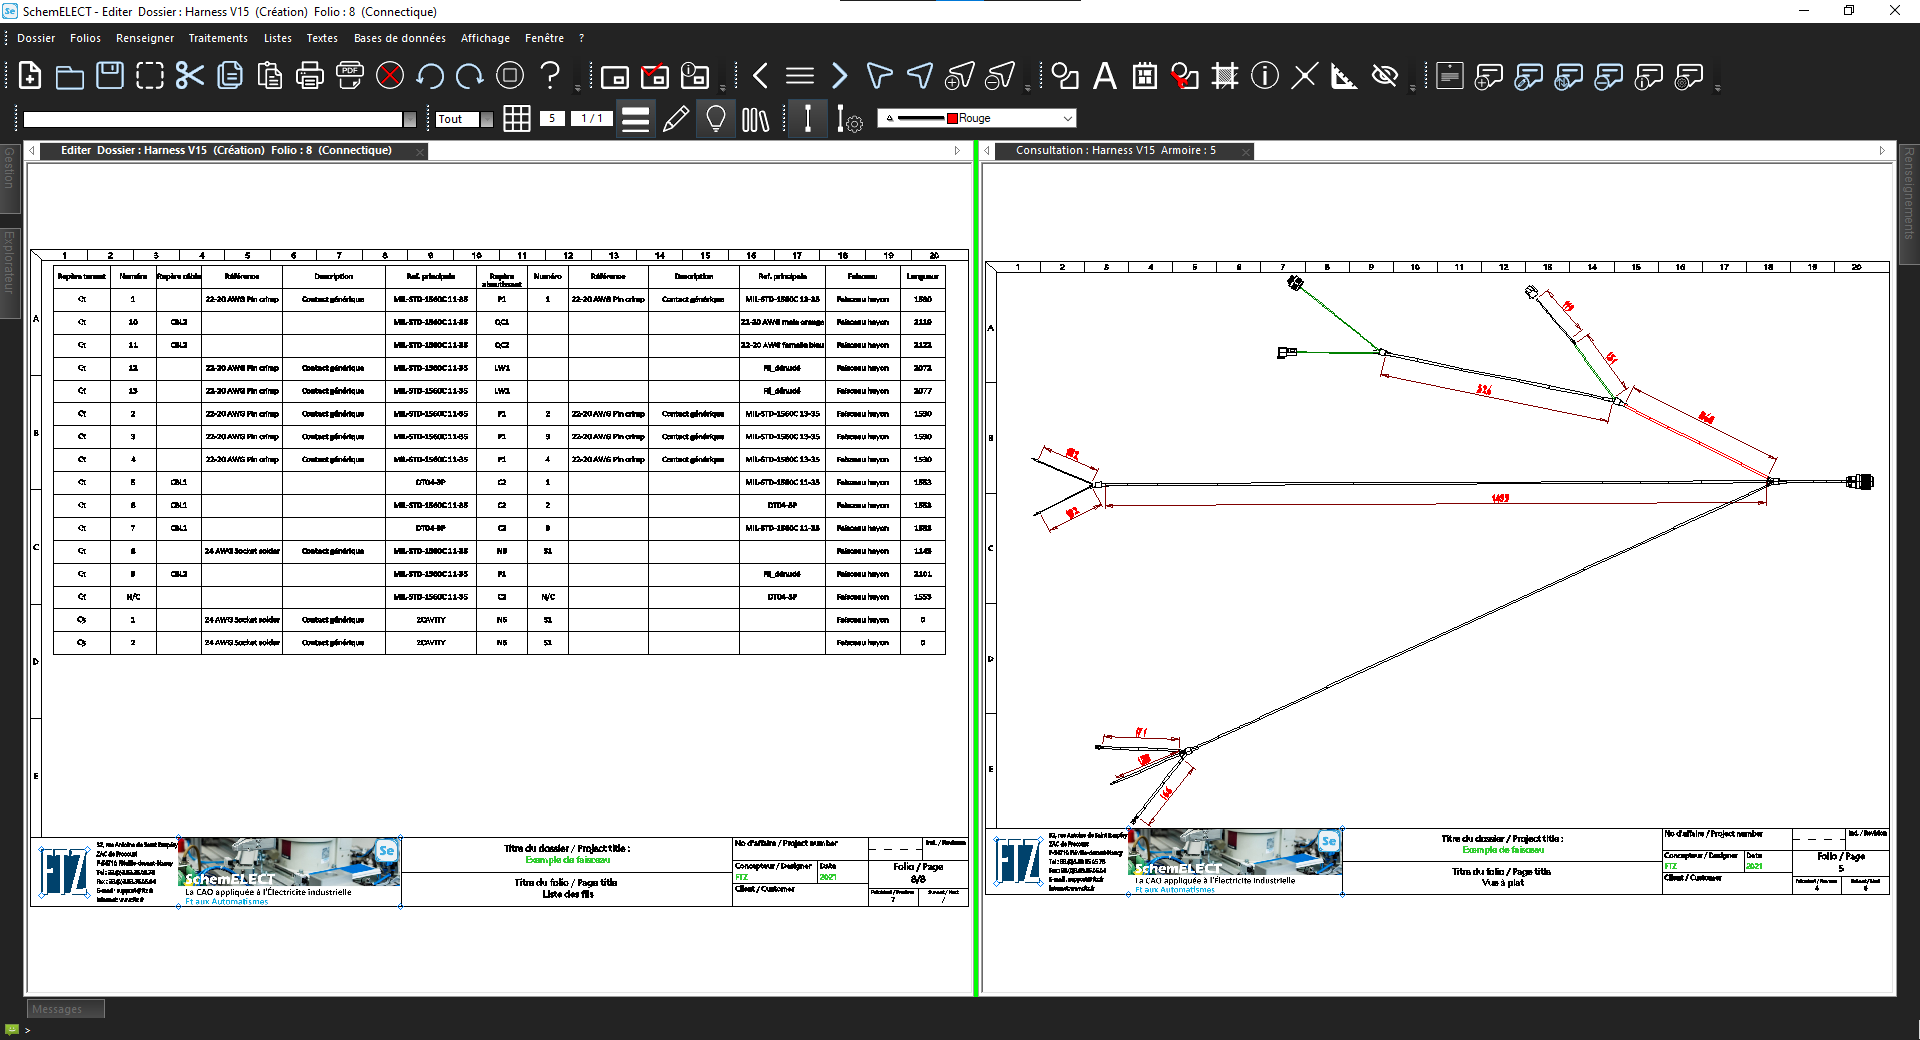
Task: Create a new document with the toolbar icon
Action: pyautogui.click(x=30, y=76)
